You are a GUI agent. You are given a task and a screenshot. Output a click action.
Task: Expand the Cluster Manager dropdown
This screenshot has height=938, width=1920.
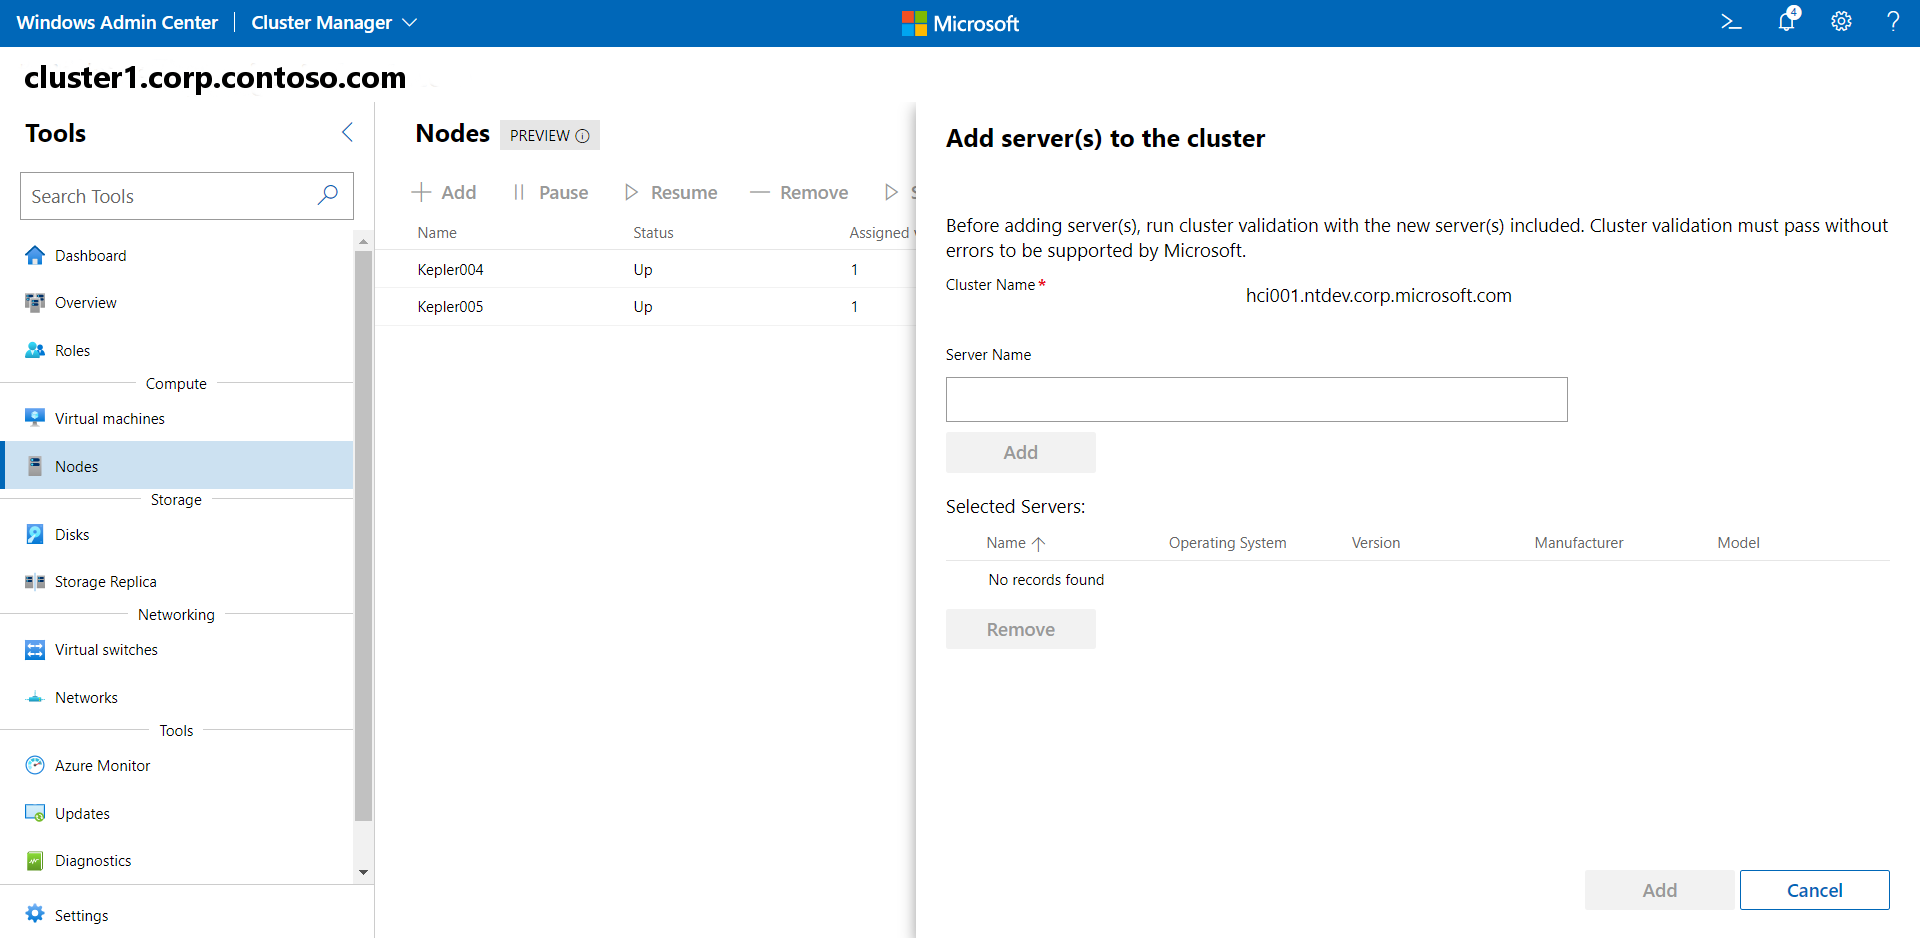pos(333,23)
